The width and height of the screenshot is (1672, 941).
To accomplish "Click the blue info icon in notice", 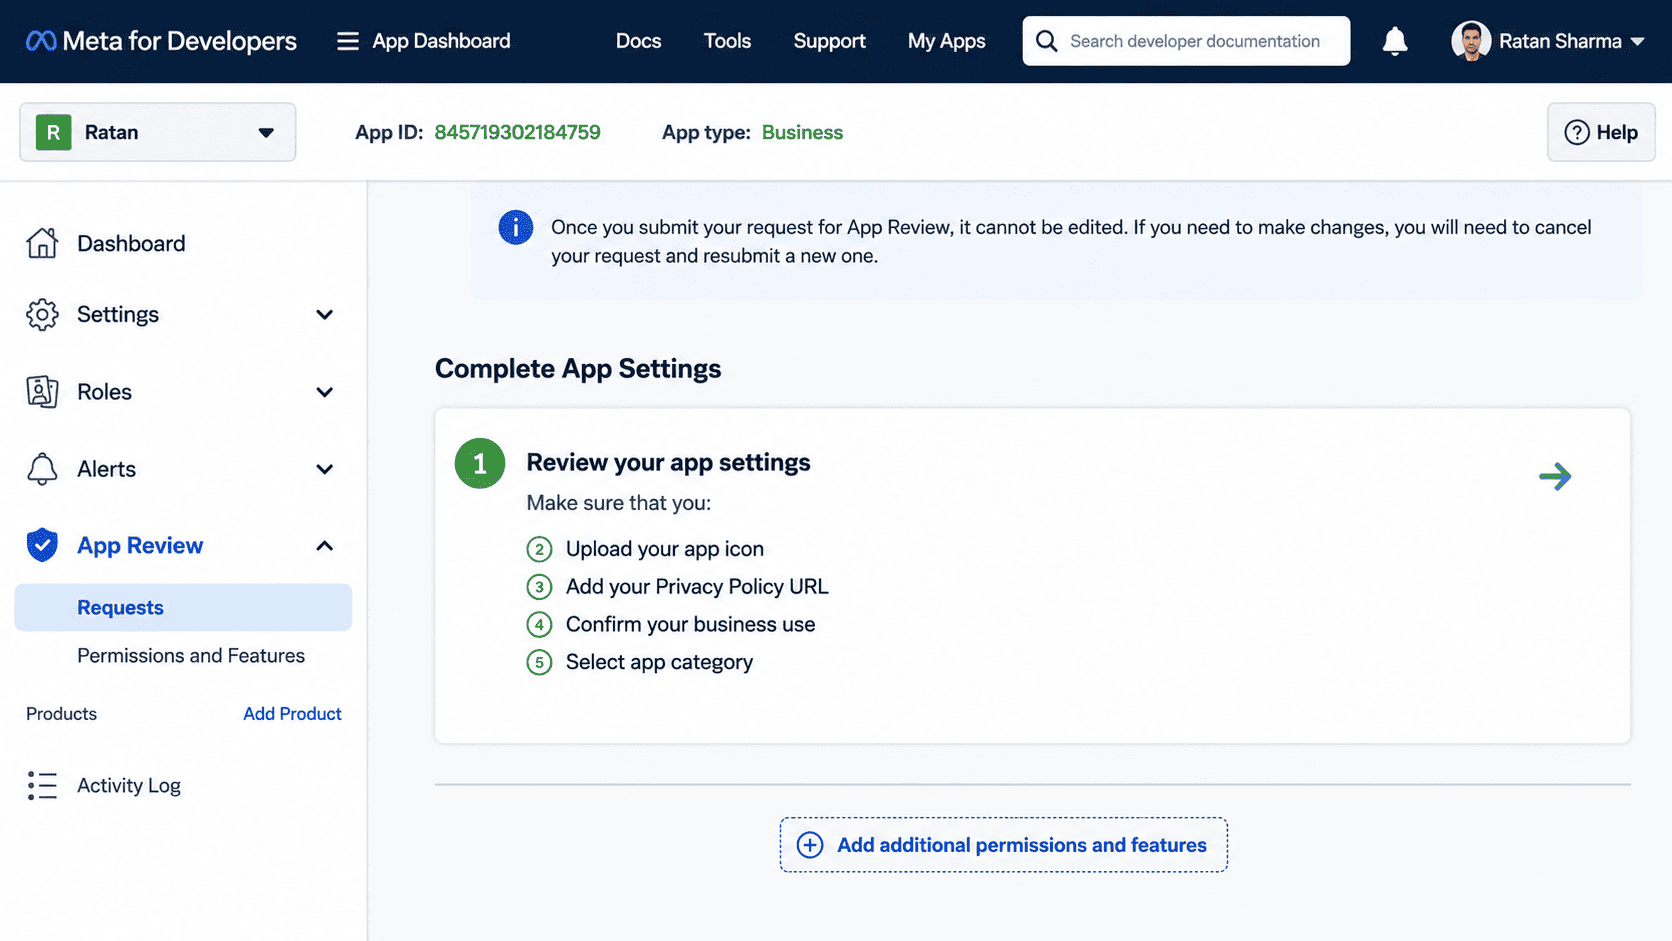I will pos(516,228).
